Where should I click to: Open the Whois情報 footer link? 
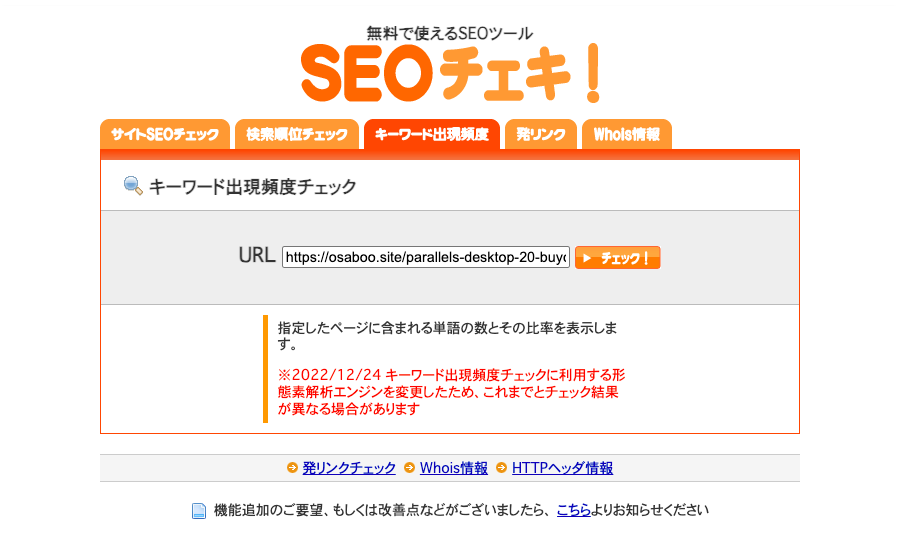[453, 468]
